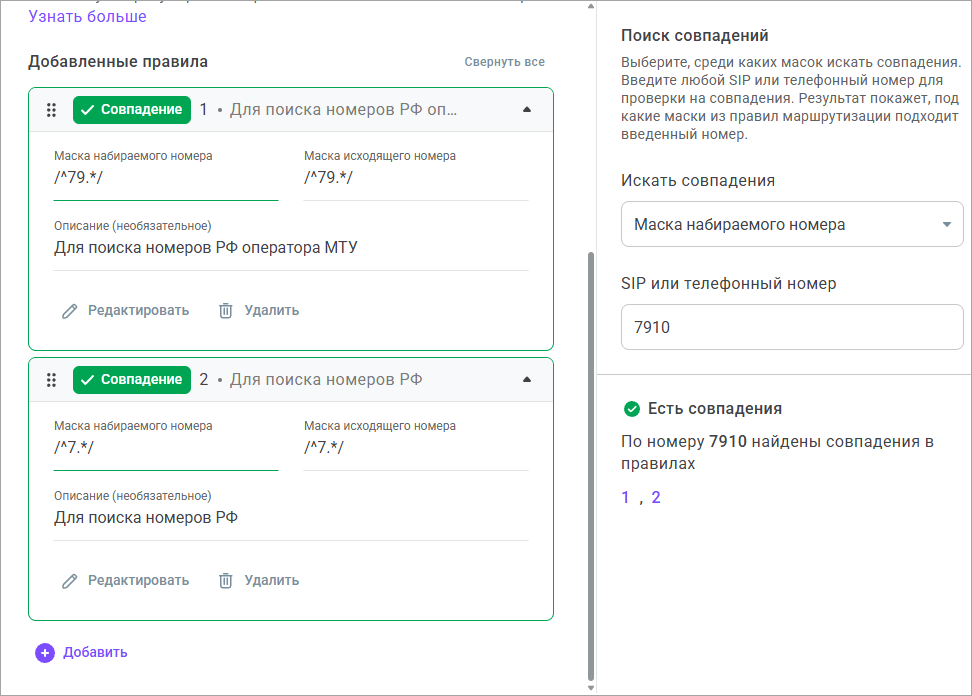Click Свернуть все to collapse all rules
Image resolution: width=972 pixels, height=696 pixels.
pyautogui.click(x=504, y=61)
